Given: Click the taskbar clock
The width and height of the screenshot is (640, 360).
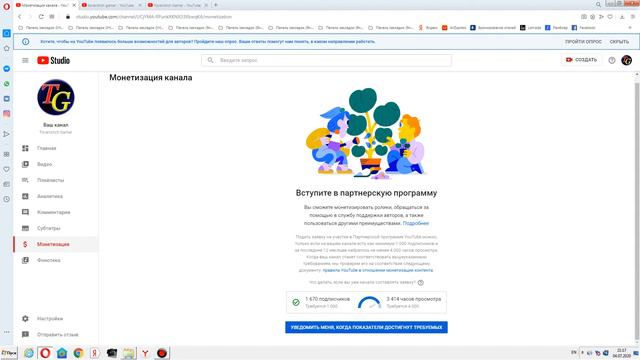Looking at the screenshot, I should point(621,353).
